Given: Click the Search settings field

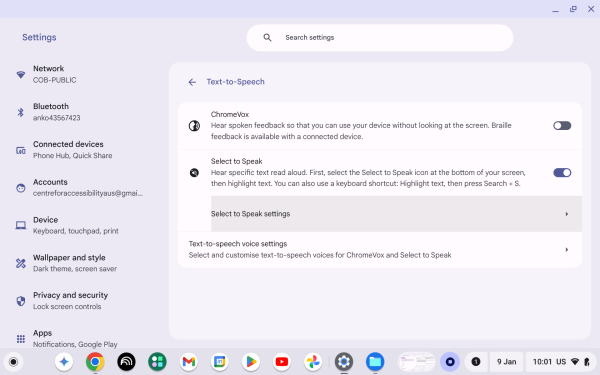Looking at the screenshot, I should pos(380,38).
